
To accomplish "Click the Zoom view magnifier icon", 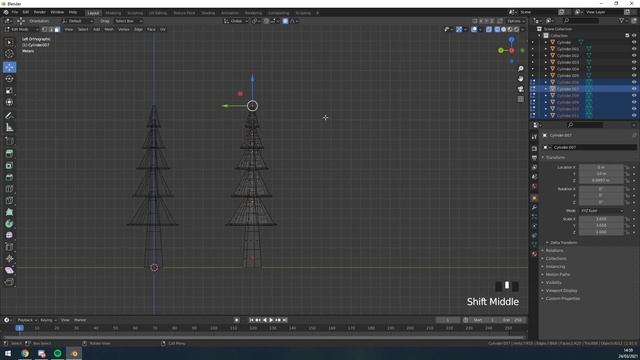I will point(520,69).
